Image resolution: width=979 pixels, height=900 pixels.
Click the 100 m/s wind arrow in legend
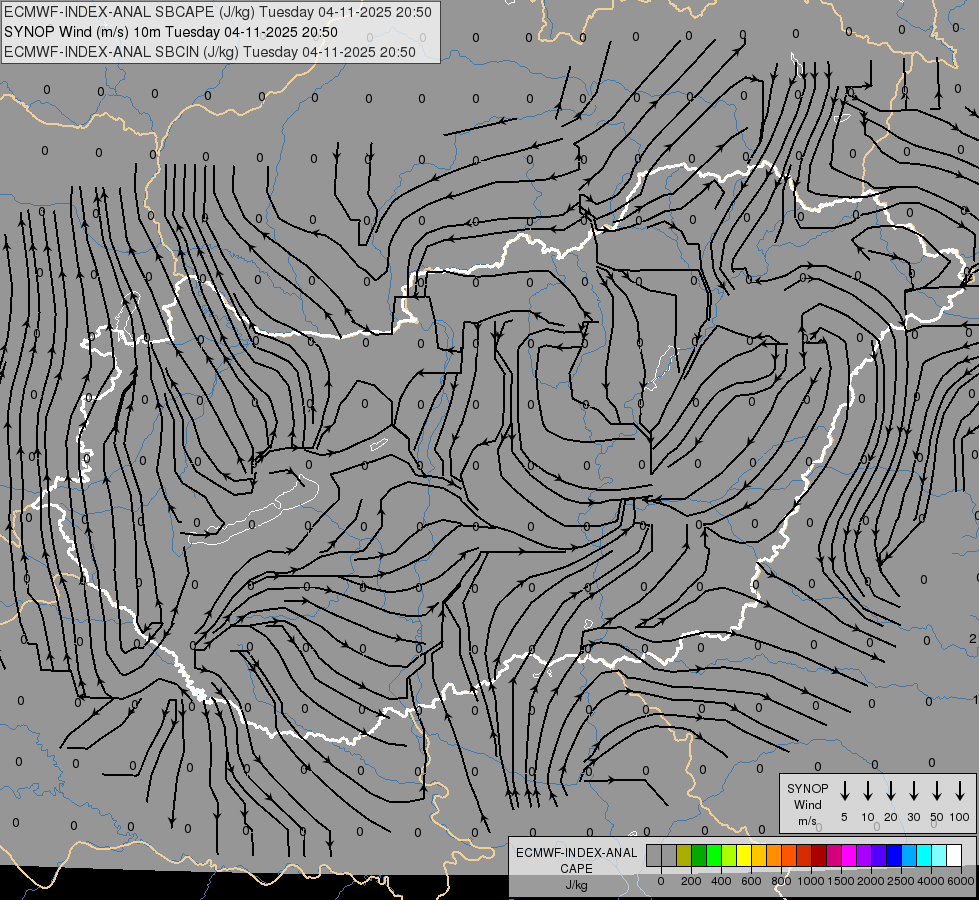coord(960,791)
